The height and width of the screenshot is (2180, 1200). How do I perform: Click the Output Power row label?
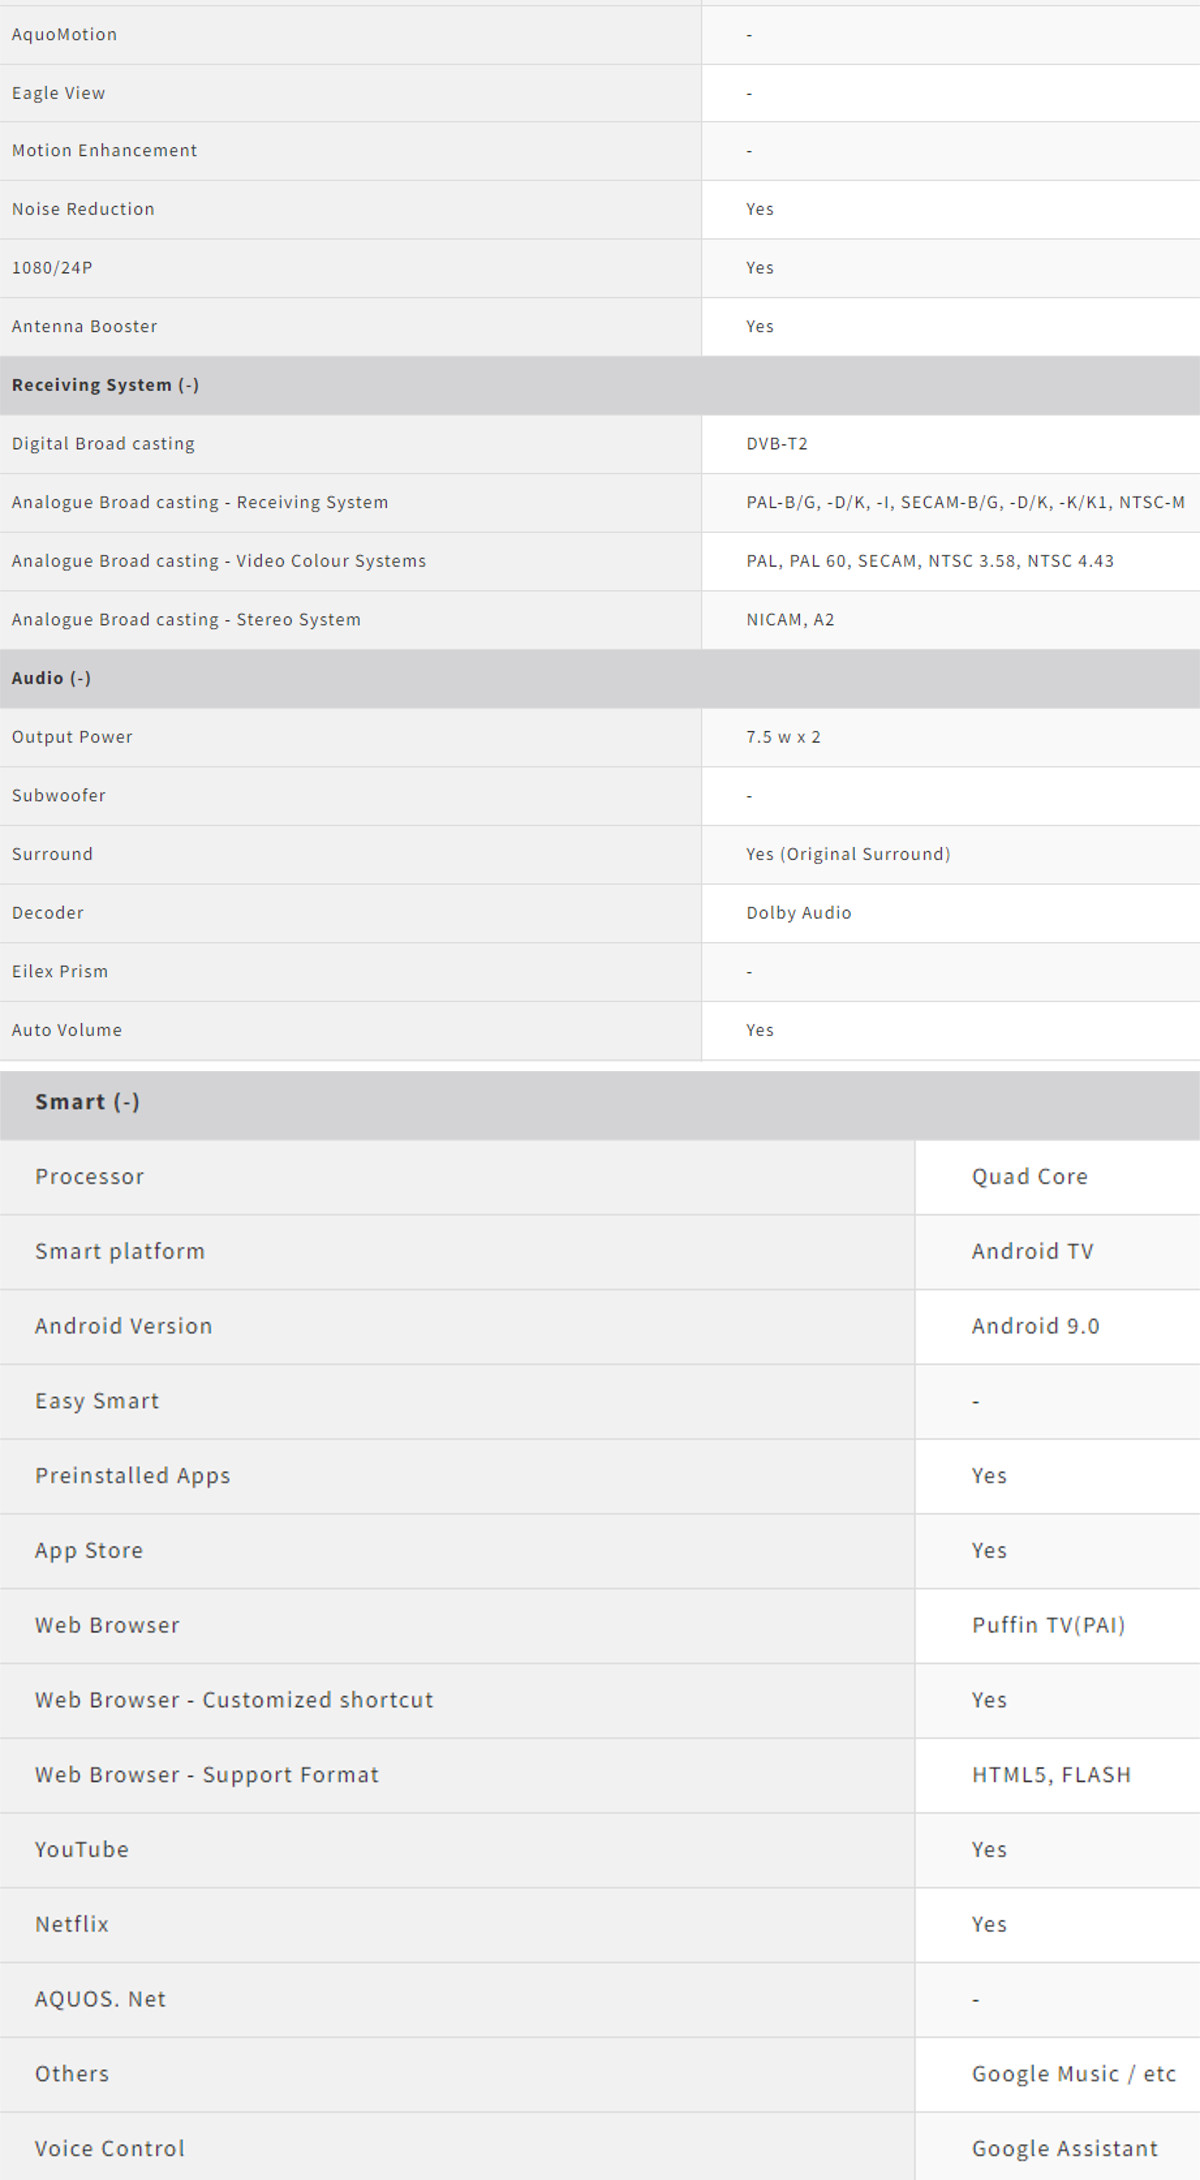point(72,737)
